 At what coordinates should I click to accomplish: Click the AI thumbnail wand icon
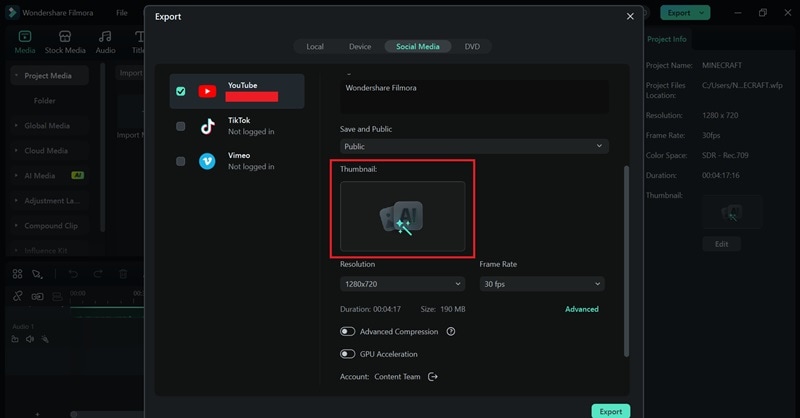402,217
